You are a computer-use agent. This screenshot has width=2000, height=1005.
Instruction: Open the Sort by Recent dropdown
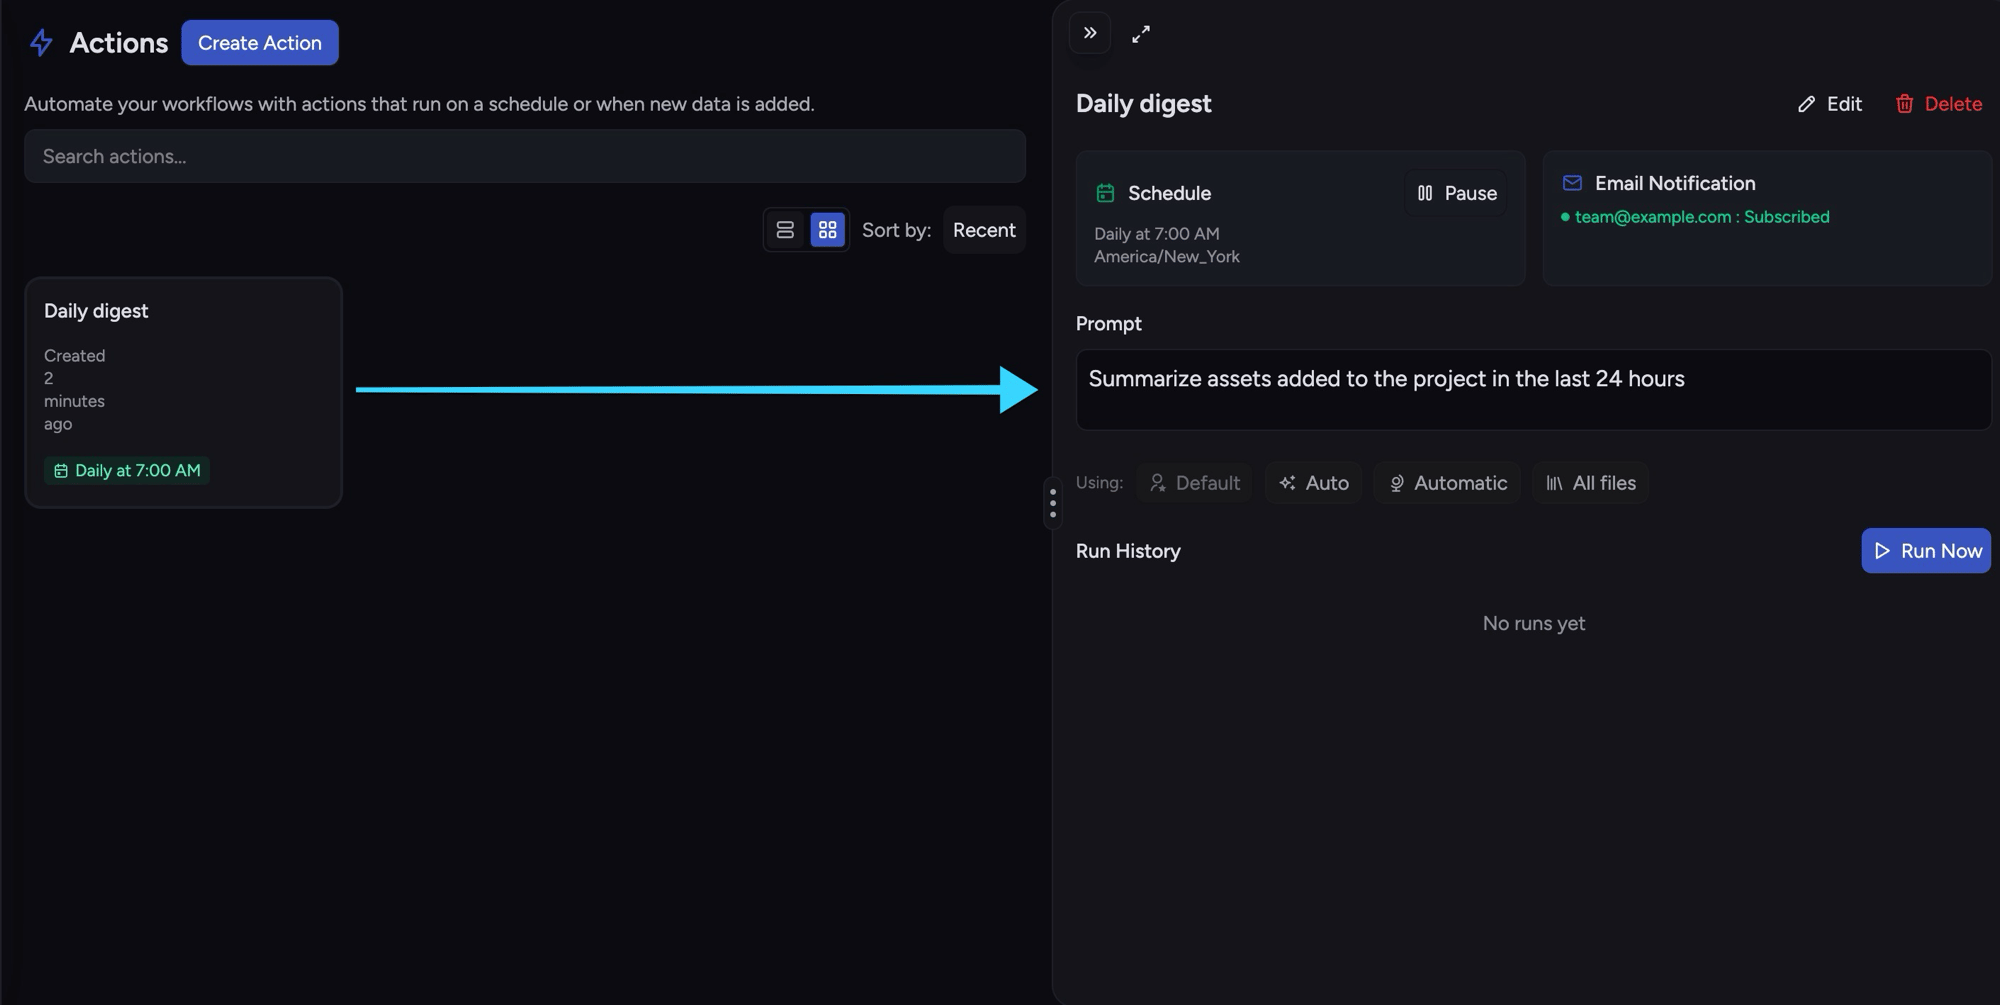point(984,230)
